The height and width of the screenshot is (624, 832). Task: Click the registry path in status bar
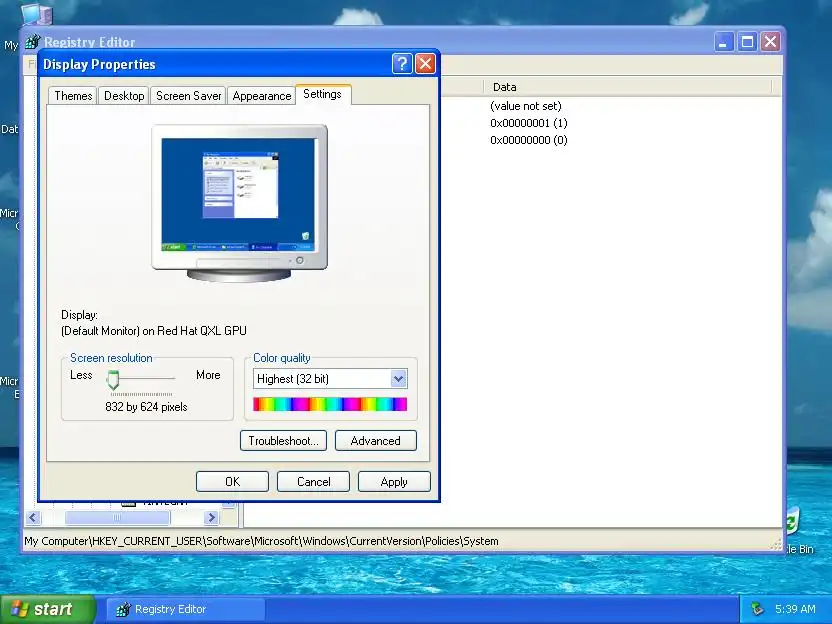(261, 541)
